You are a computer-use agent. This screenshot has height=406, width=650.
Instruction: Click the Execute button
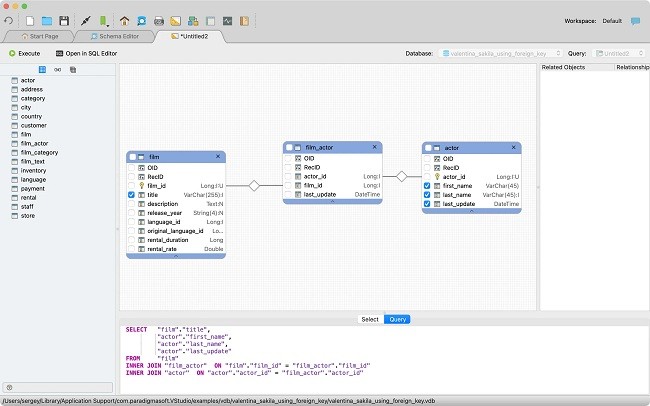click(x=24, y=52)
